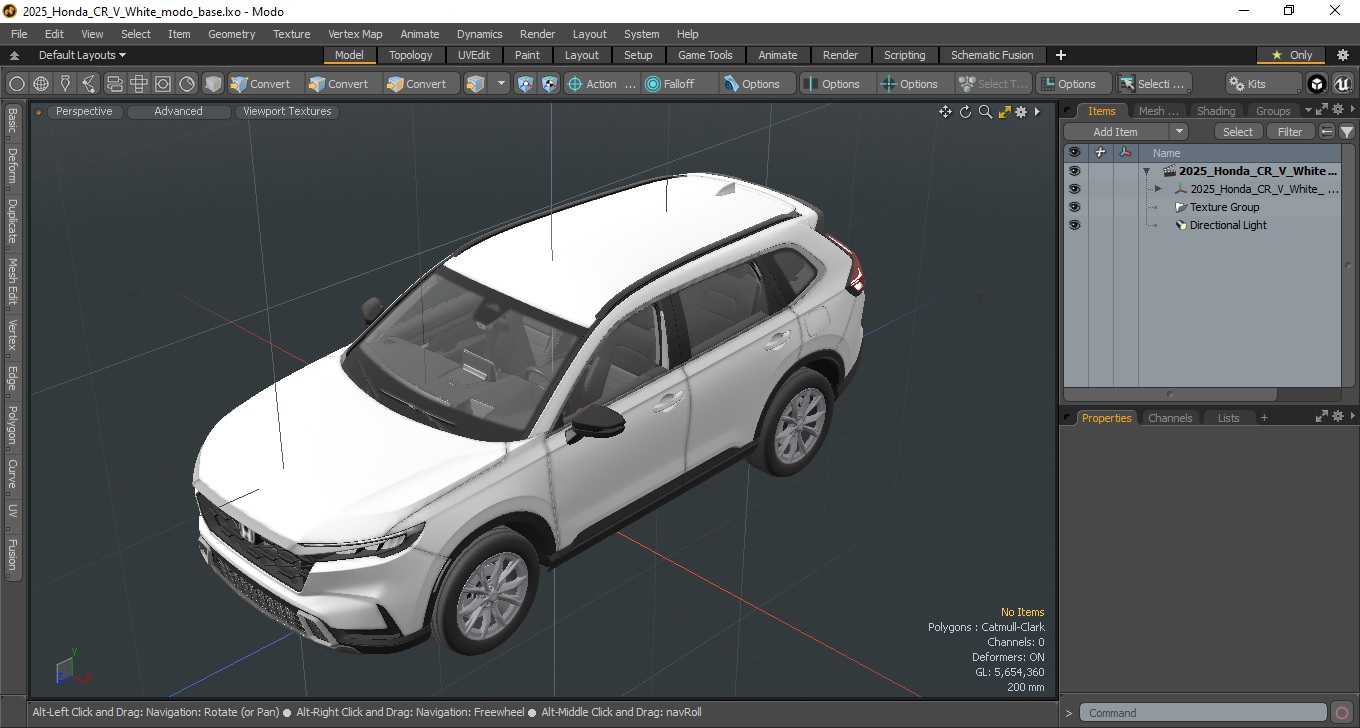
Task: Click the gray cube primitive icon
Action: pos(213,84)
